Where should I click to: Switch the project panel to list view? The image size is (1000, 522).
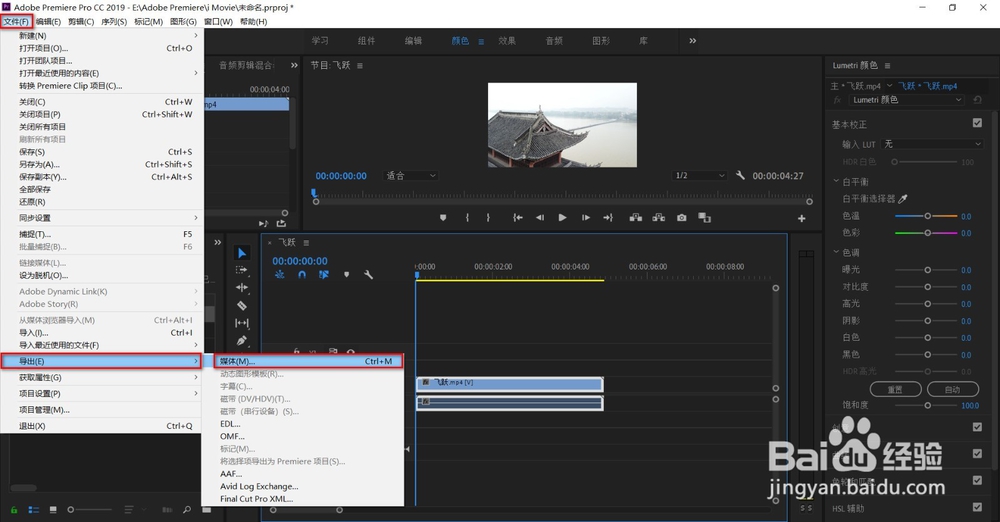34,509
